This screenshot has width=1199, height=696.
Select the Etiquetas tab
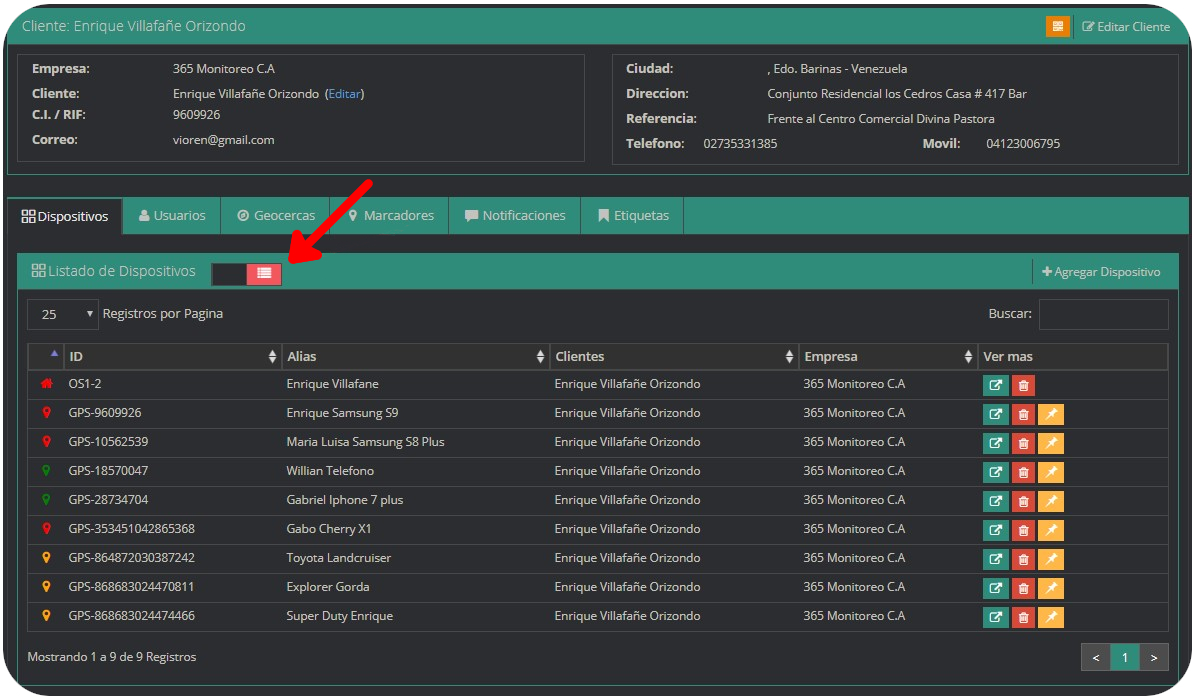pos(633,216)
